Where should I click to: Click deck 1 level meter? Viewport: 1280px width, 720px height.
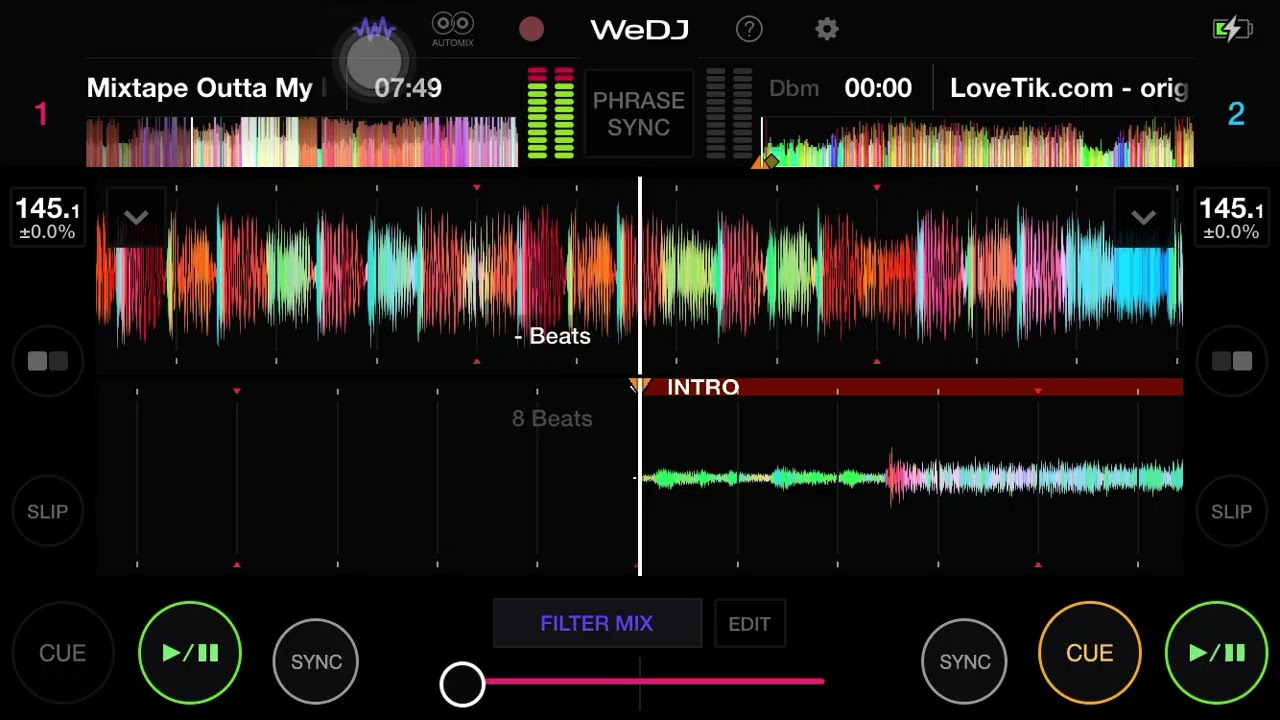pyautogui.click(x=550, y=113)
